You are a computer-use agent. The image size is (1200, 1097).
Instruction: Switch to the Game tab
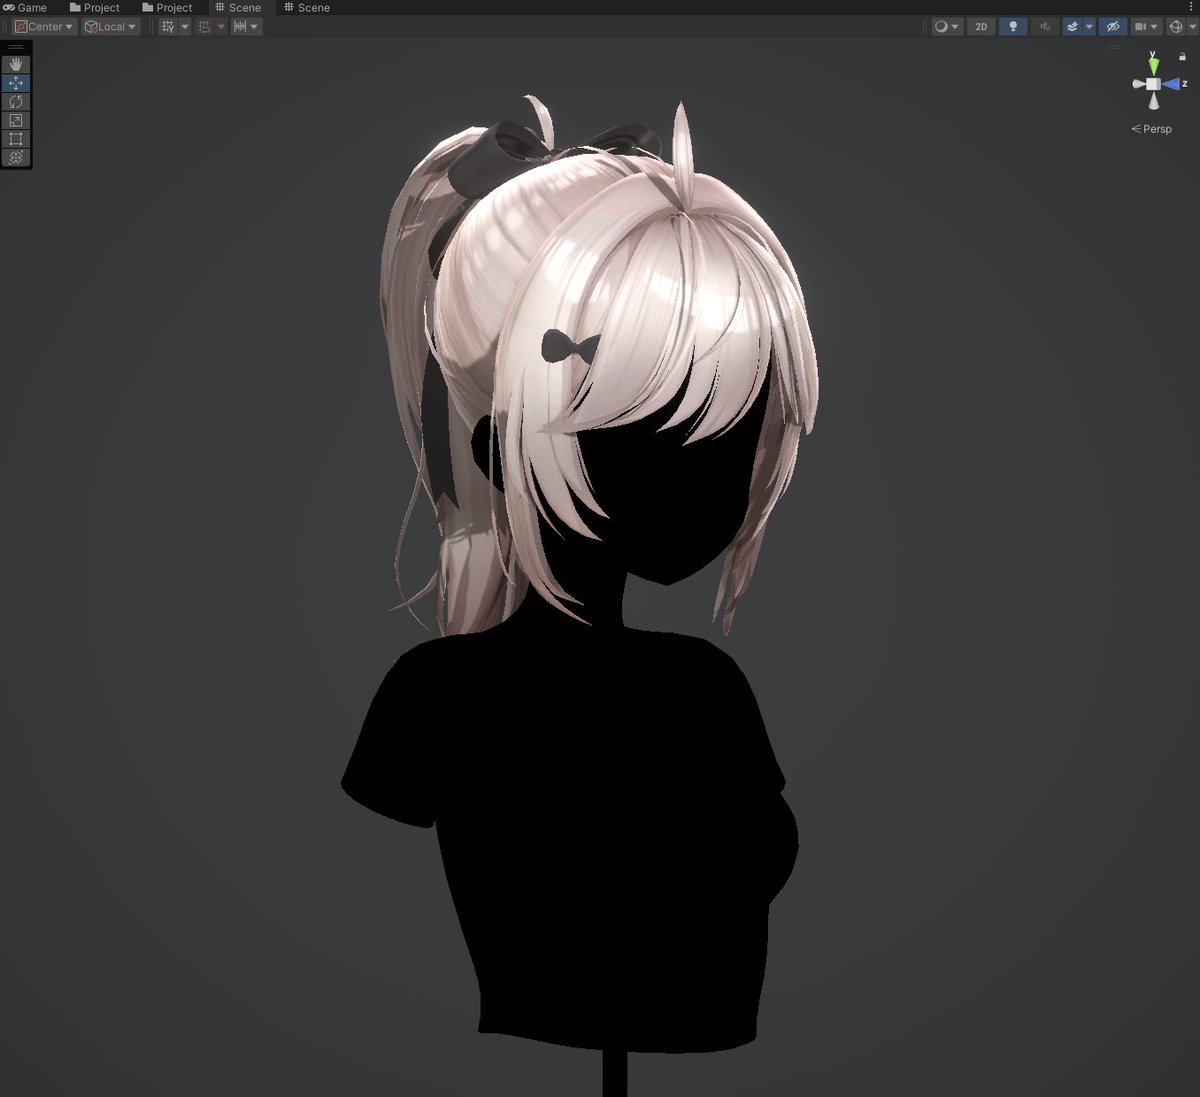click(25, 8)
